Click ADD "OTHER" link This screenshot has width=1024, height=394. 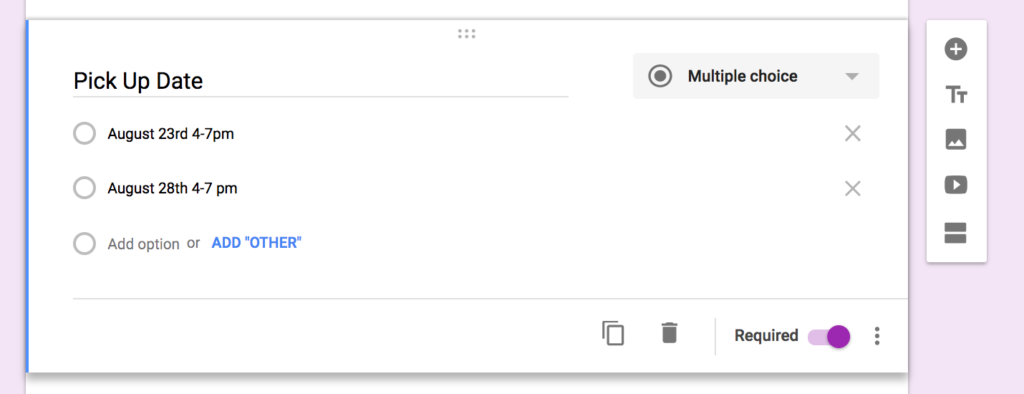[x=257, y=243]
